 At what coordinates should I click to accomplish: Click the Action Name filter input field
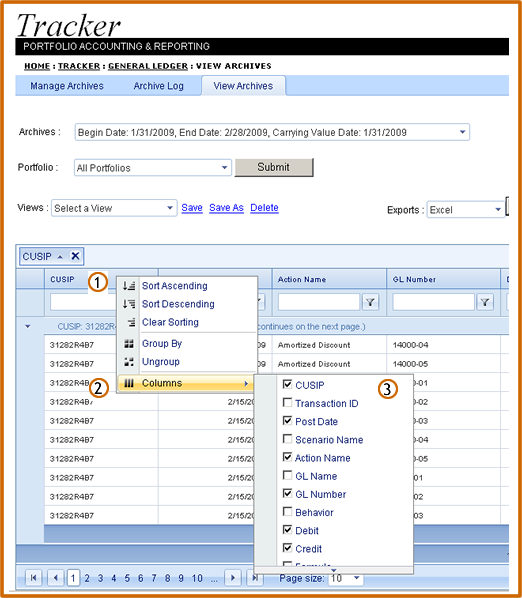[x=319, y=302]
